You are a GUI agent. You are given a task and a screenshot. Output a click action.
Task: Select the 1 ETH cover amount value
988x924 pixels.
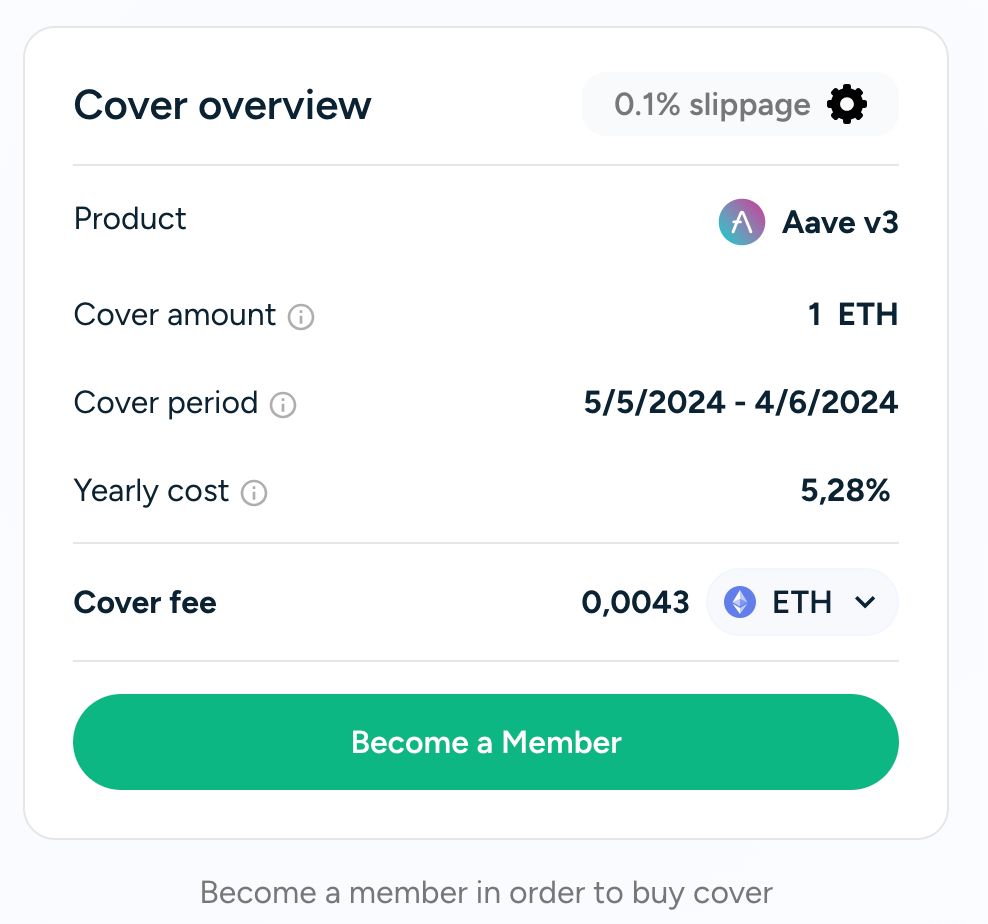853,315
